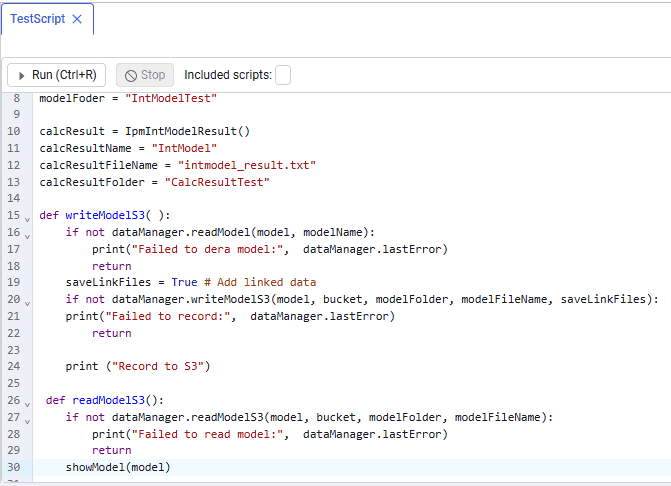Click the modelFoder variable on line 8
The width and height of the screenshot is (671, 486).
[72, 98]
